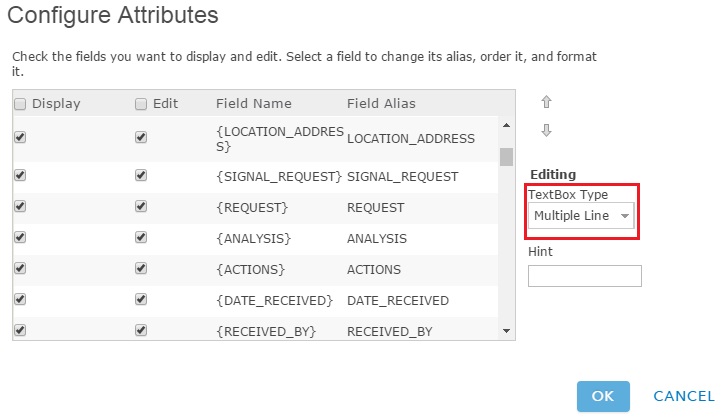Select the {ACTIONS} field row

[x=252, y=269]
